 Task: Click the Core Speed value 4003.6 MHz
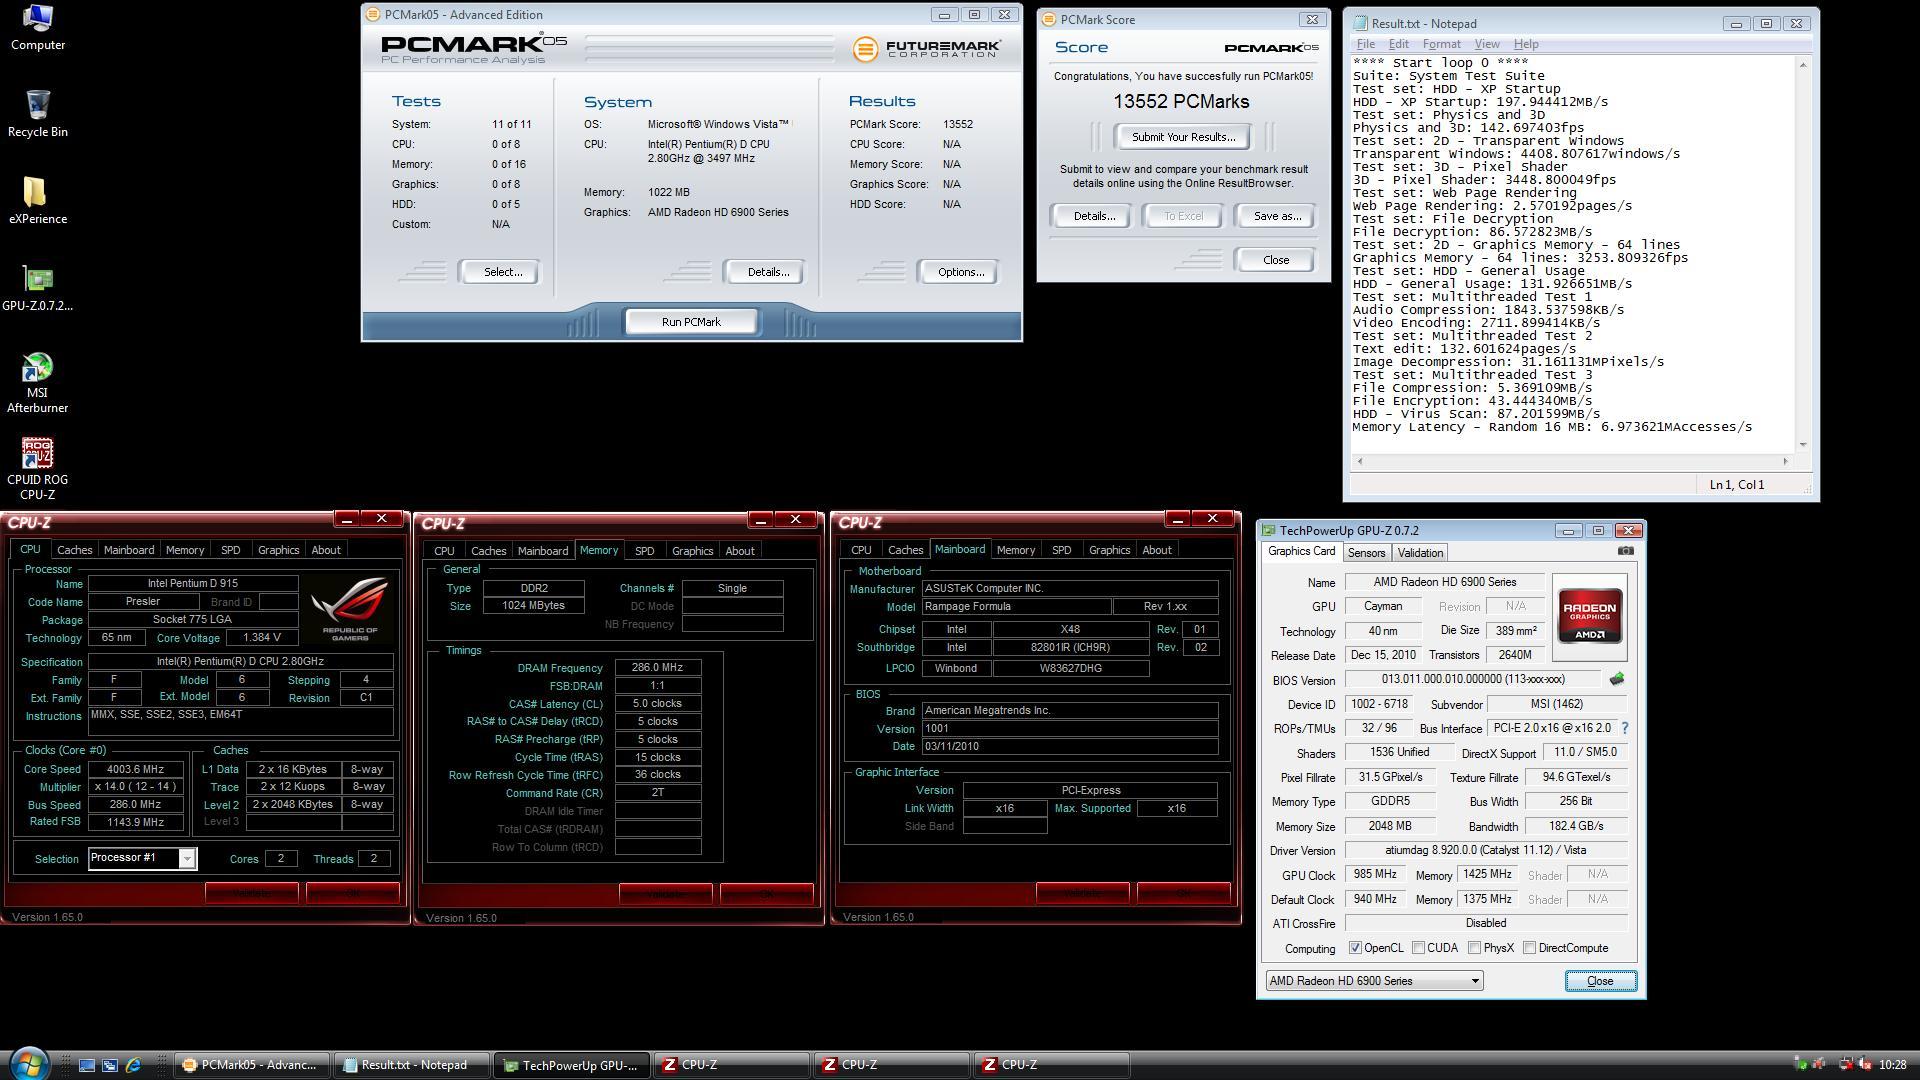[135, 769]
